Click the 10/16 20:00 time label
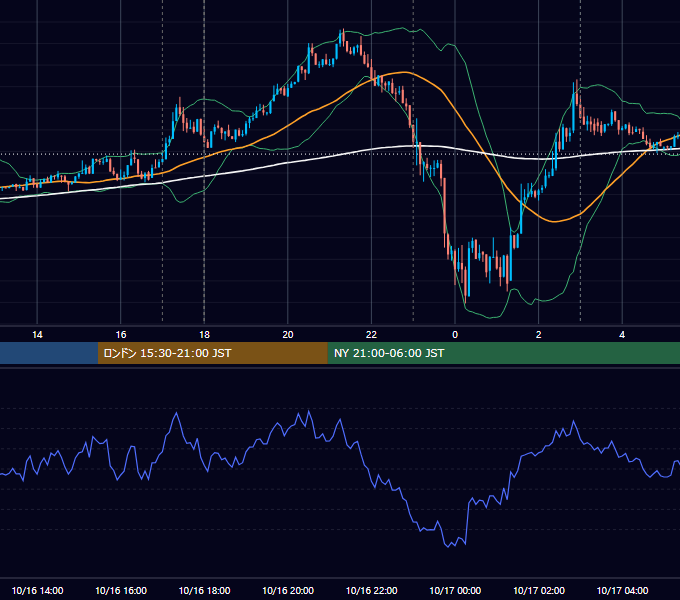Viewport: 680px width, 600px height. click(288, 590)
